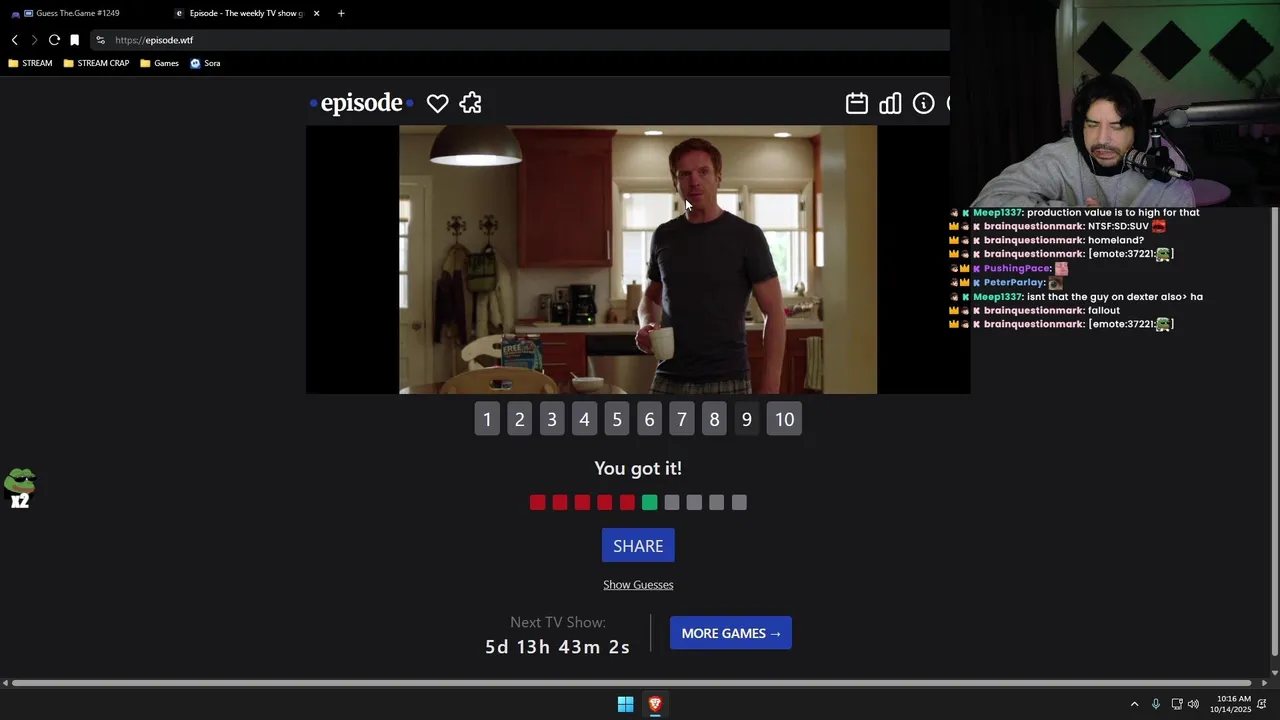Show frame 5
The width and height of the screenshot is (1280, 720).
point(617,420)
